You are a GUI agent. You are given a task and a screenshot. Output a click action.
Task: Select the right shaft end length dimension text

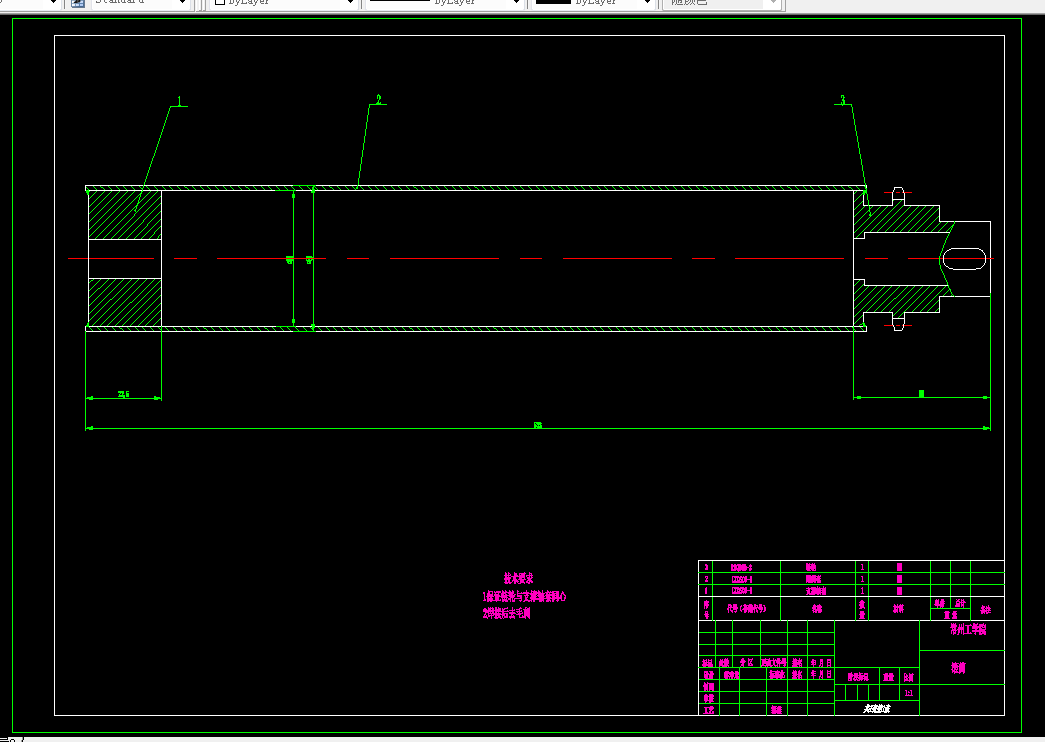[x=921, y=393]
